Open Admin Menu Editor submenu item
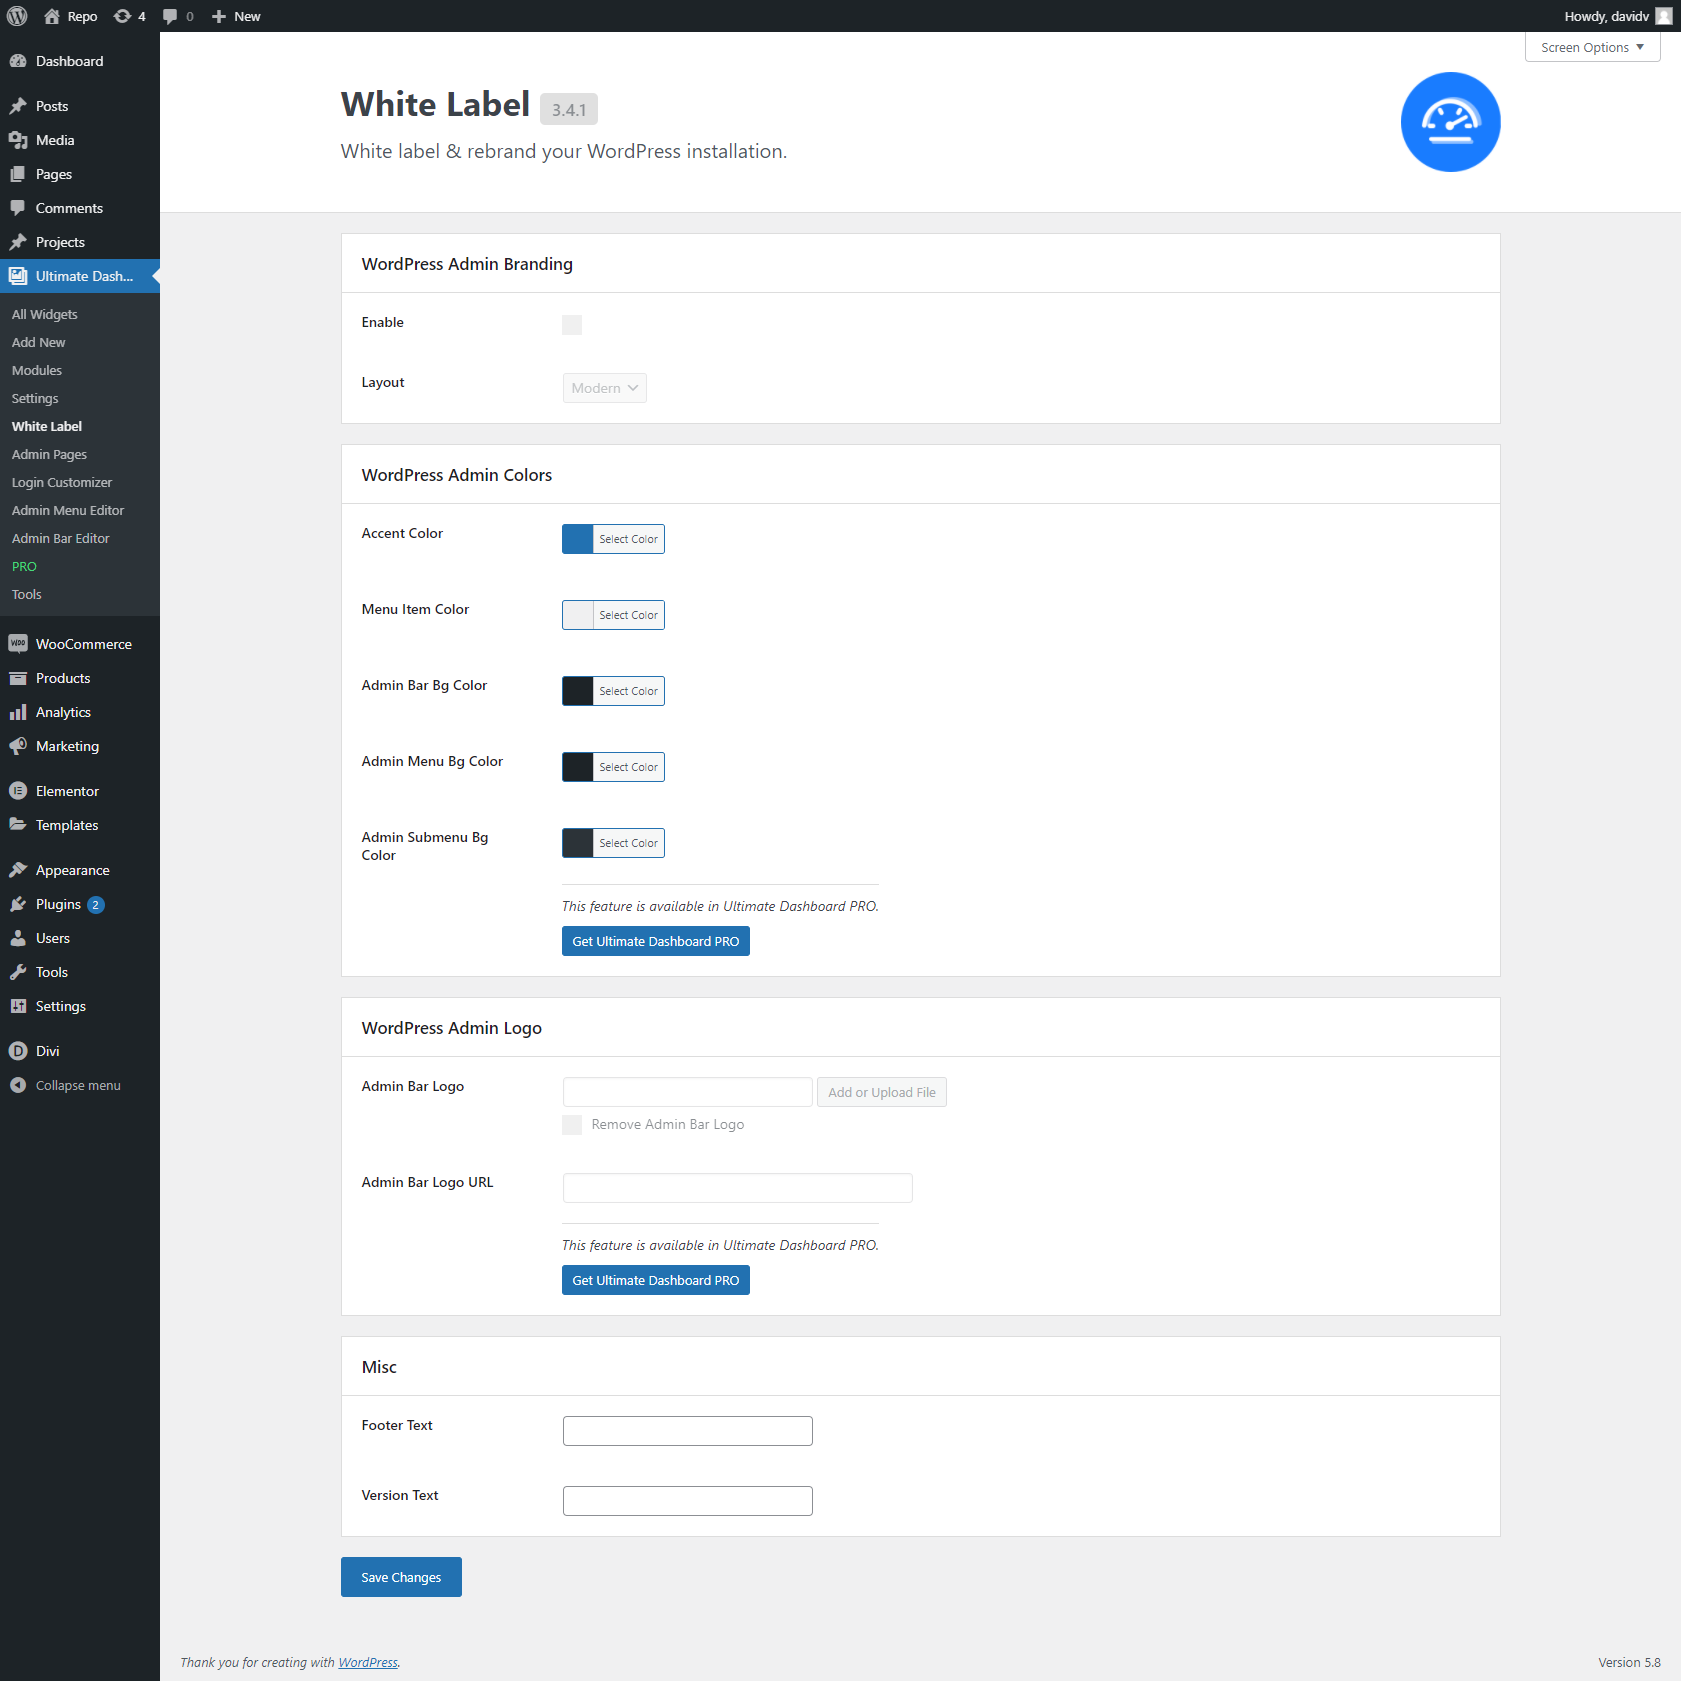The width and height of the screenshot is (1681, 1682). [x=68, y=510]
